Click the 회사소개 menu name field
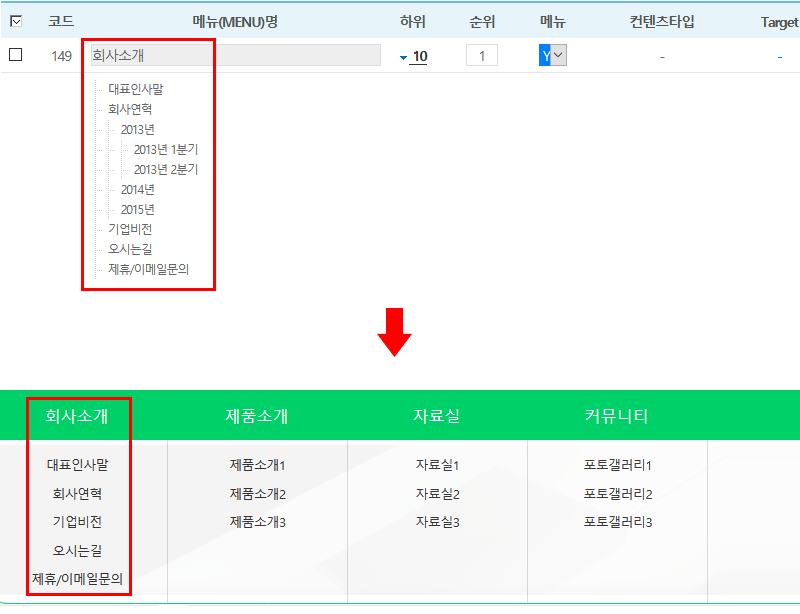The height and width of the screenshot is (614, 800). click(235, 56)
